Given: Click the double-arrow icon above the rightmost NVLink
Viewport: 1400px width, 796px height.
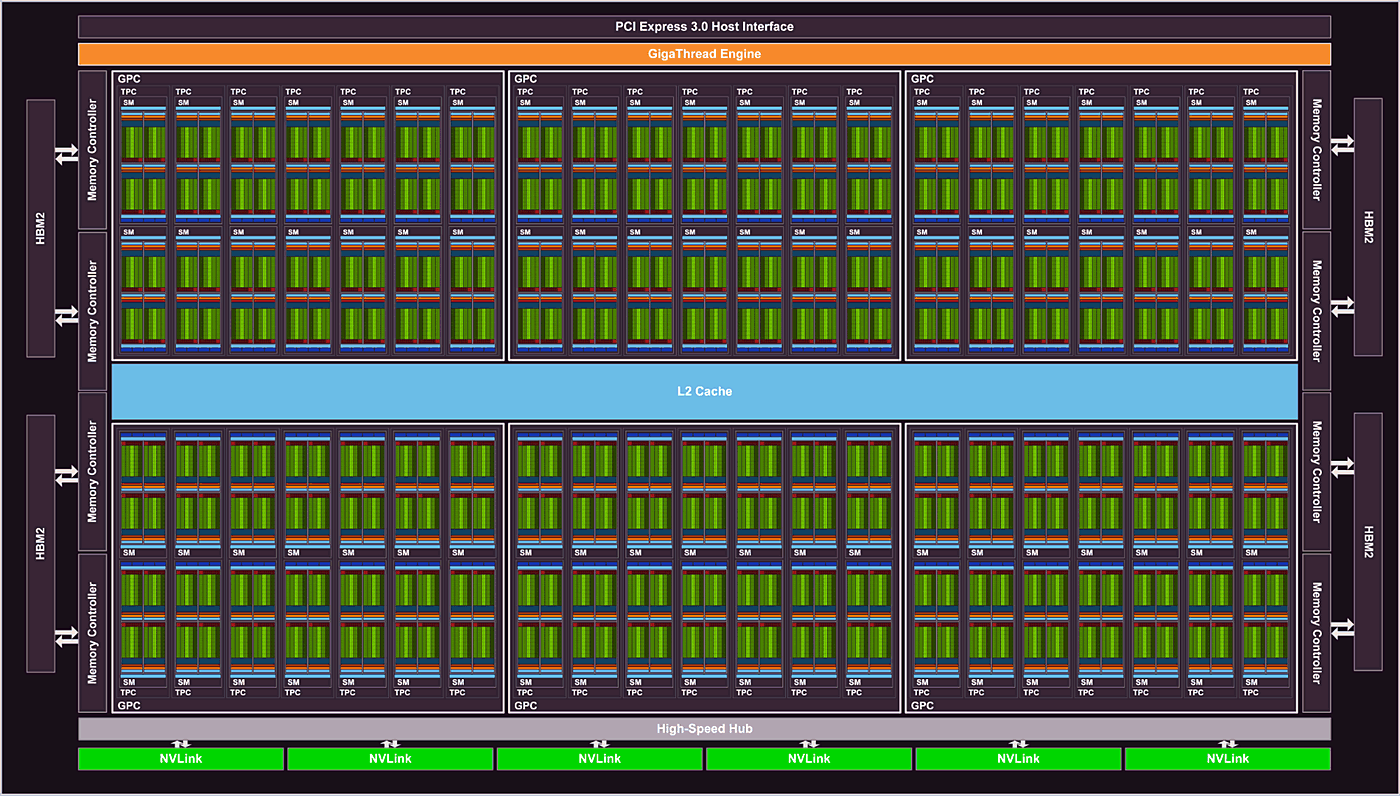Looking at the screenshot, I should [x=1227, y=744].
